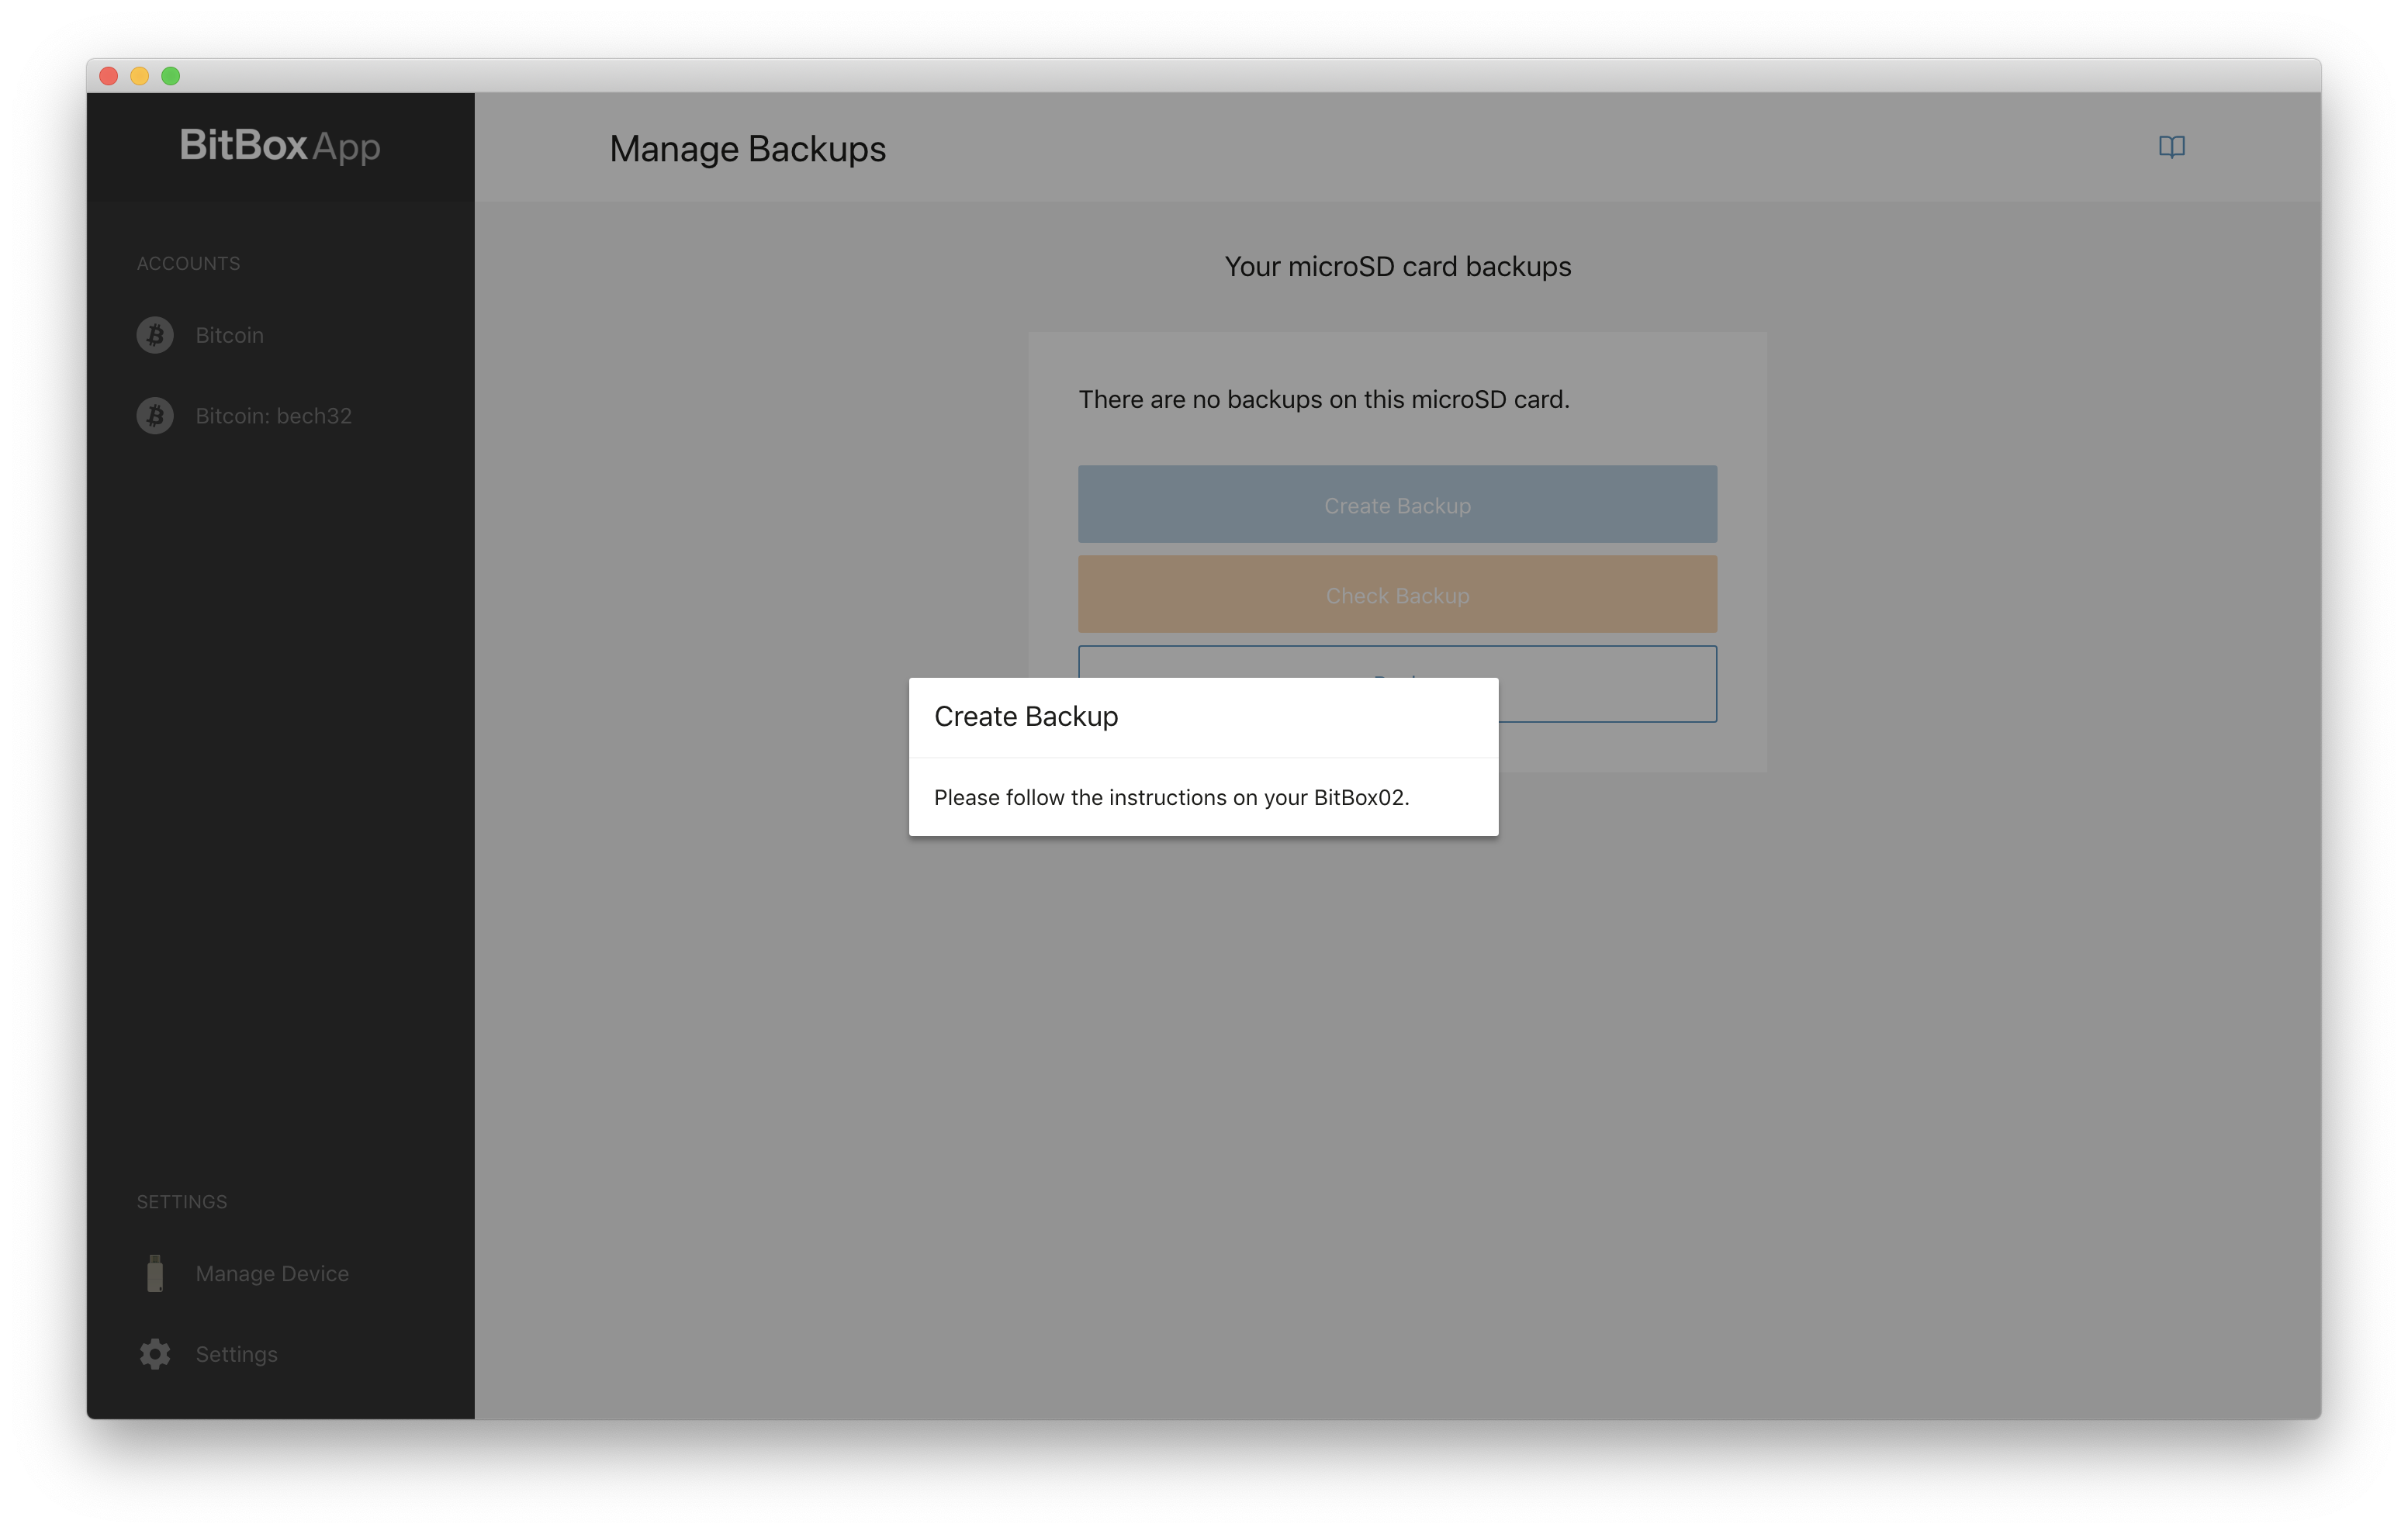Minimize the window with yellow button
The image size is (2408, 1534).
coord(140,76)
